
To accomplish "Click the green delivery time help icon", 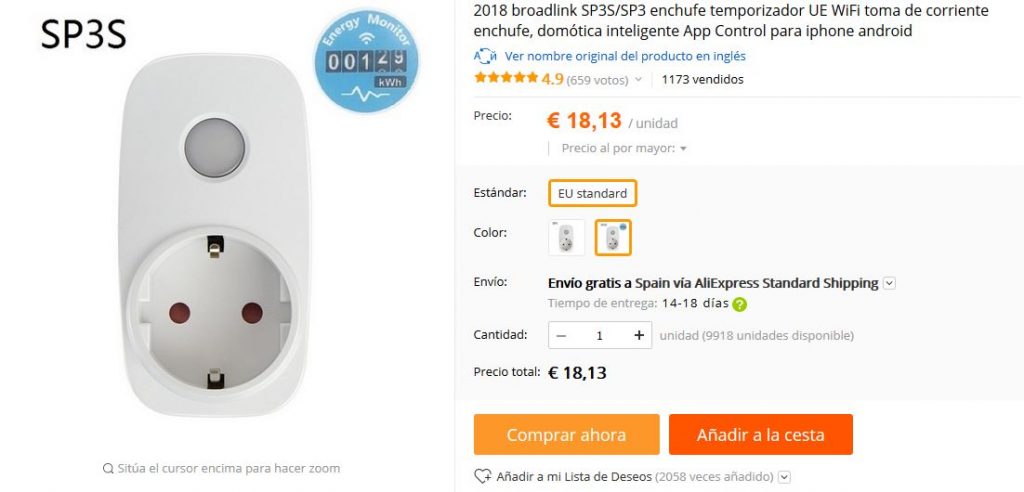I will pos(739,304).
